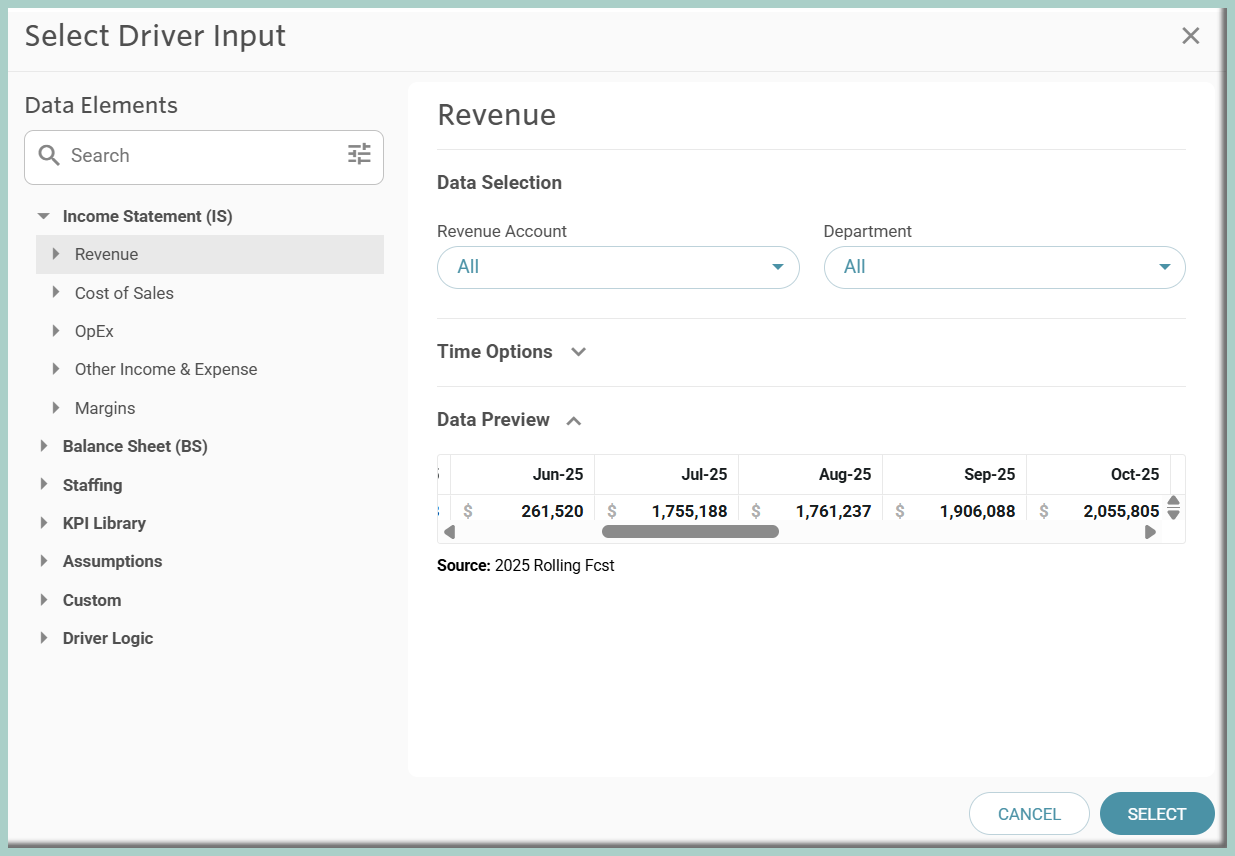This screenshot has width=1235, height=856.
Task: Click the Search data elements field
Action: point(204,157)
